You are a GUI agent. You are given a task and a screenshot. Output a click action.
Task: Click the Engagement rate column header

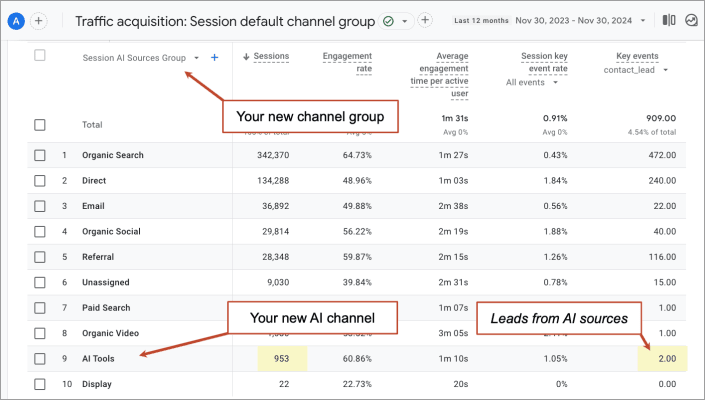click(347, 63)
